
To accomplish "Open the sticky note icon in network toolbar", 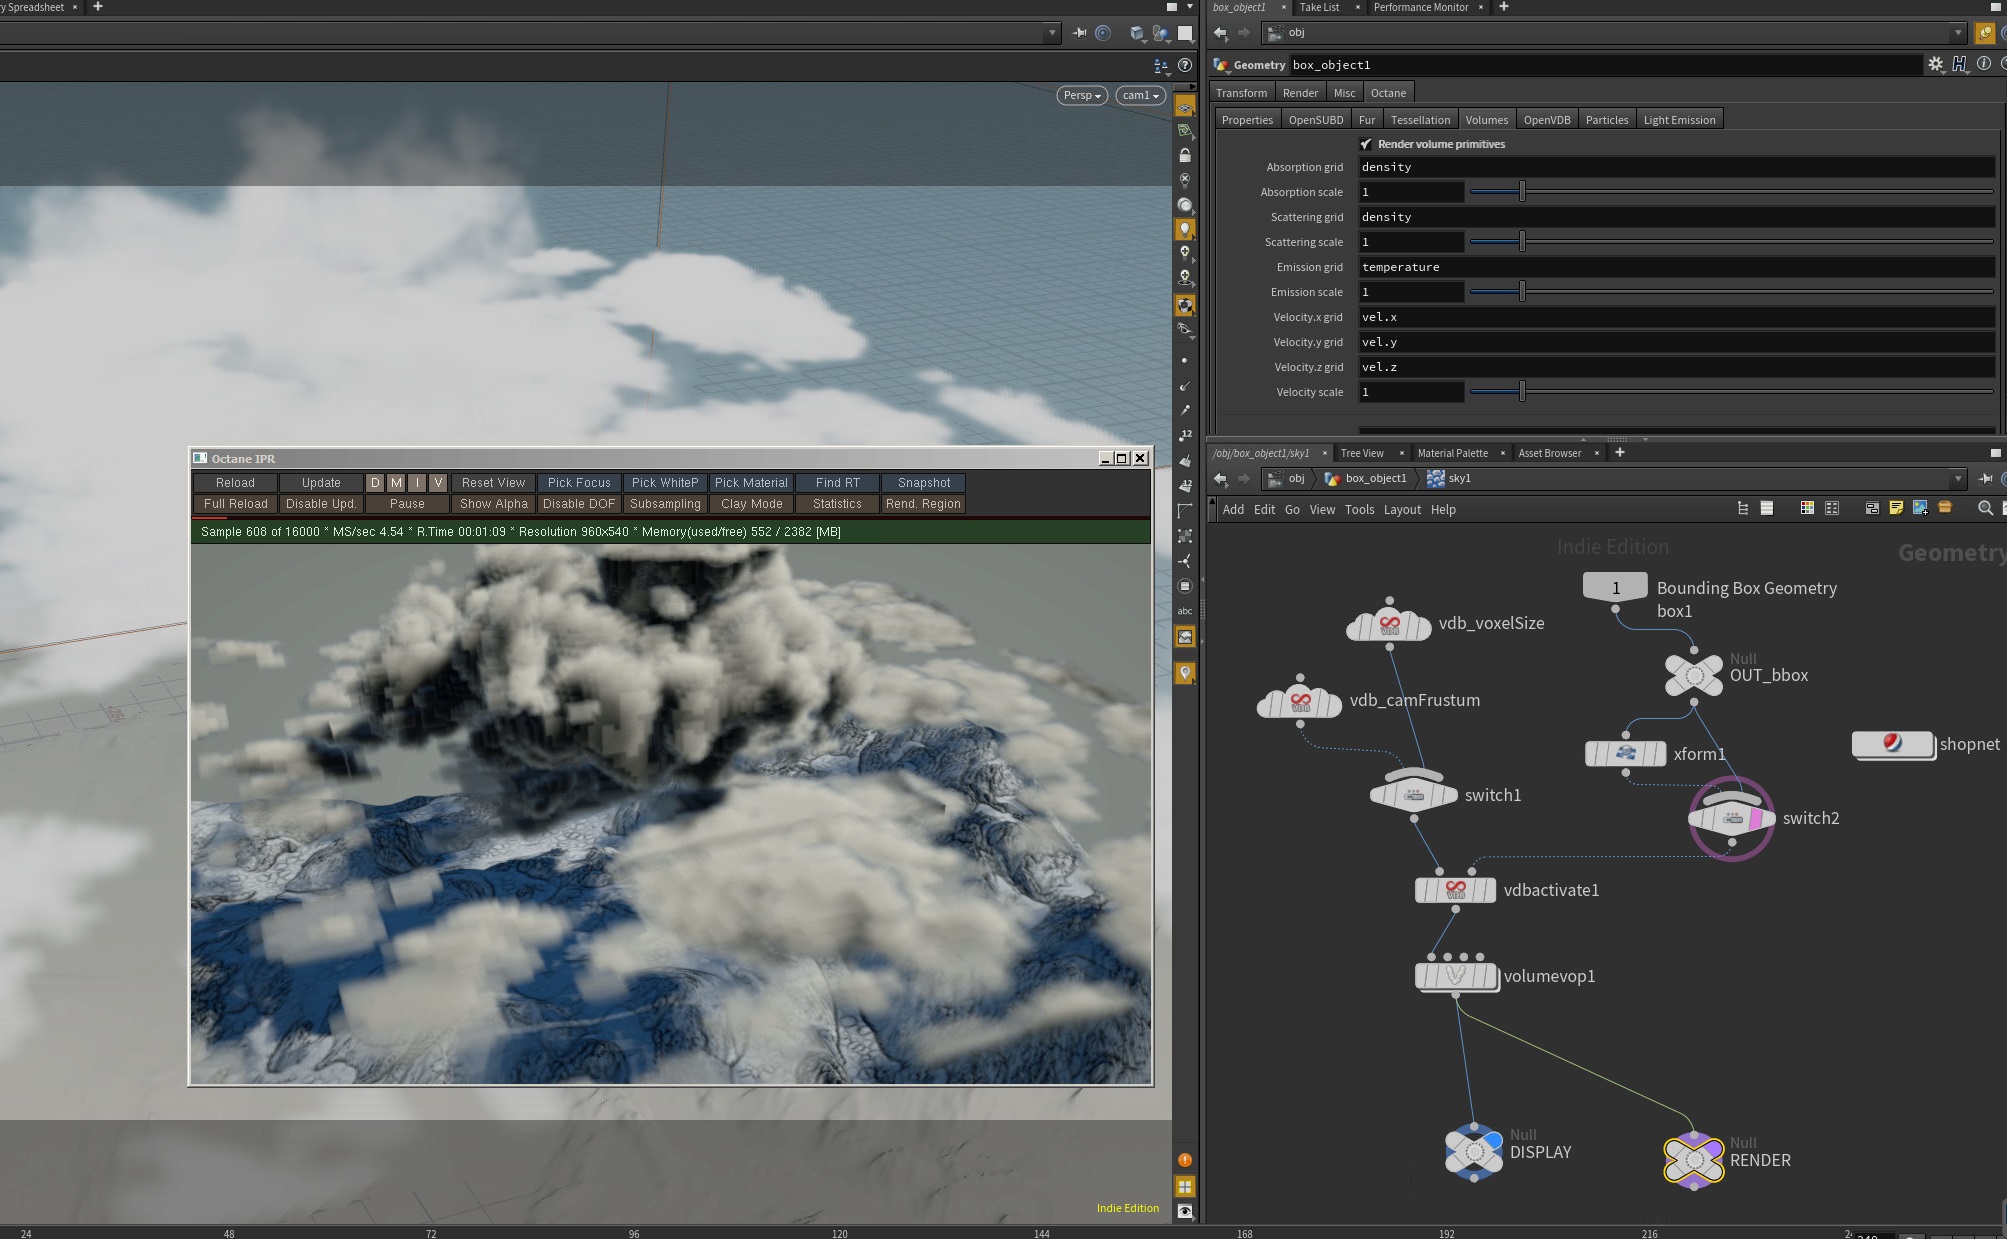I will pyautogui.click(x=1896, y=508).
